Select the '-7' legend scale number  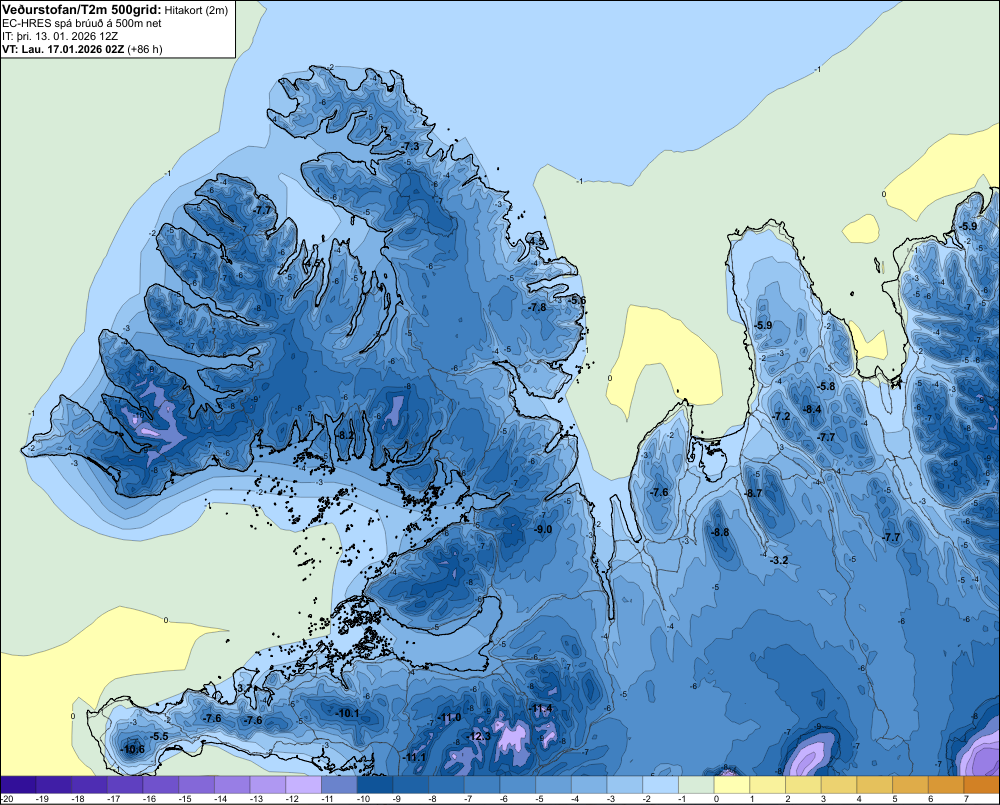coord(469,799)
